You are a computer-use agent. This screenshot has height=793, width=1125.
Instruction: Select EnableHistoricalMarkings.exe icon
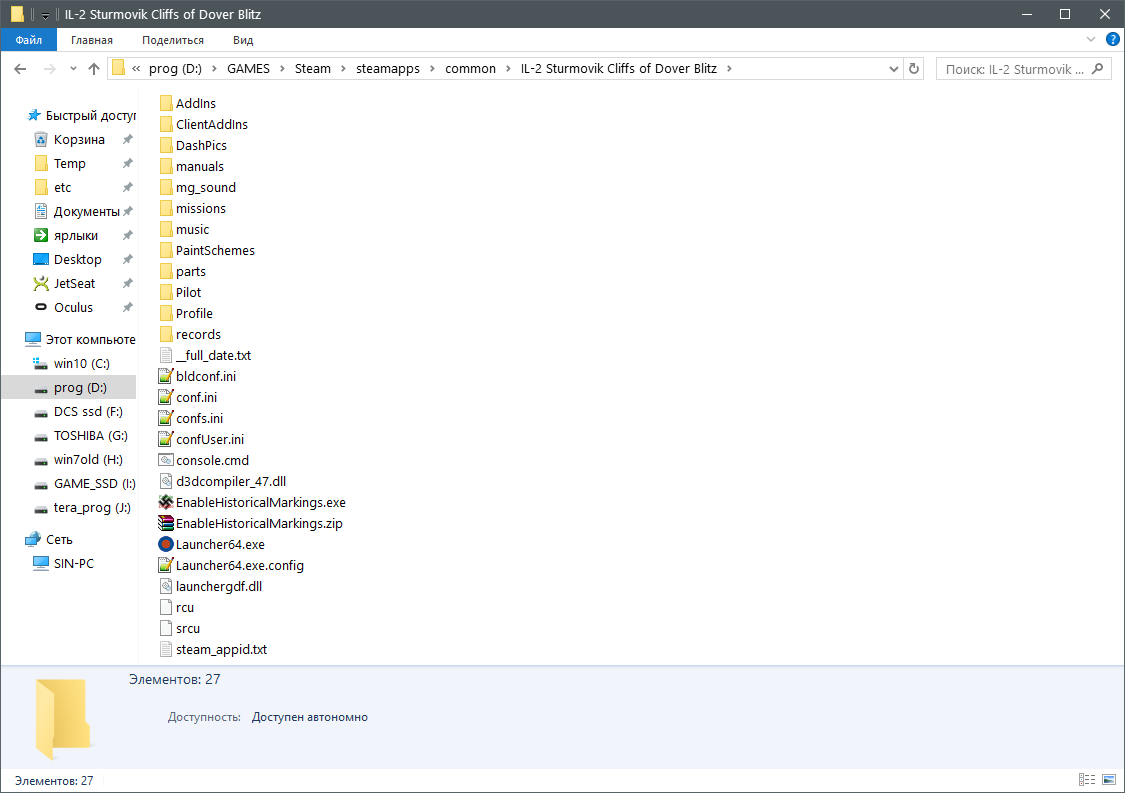click(166, 502)
